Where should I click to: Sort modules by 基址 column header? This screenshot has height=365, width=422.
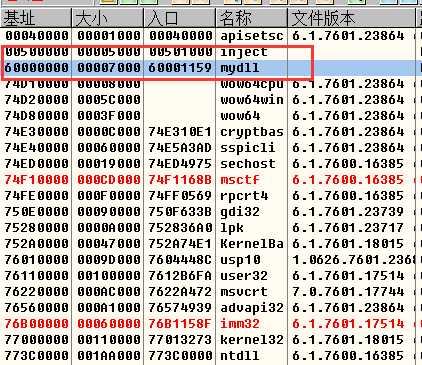click(x=36, y=18)
